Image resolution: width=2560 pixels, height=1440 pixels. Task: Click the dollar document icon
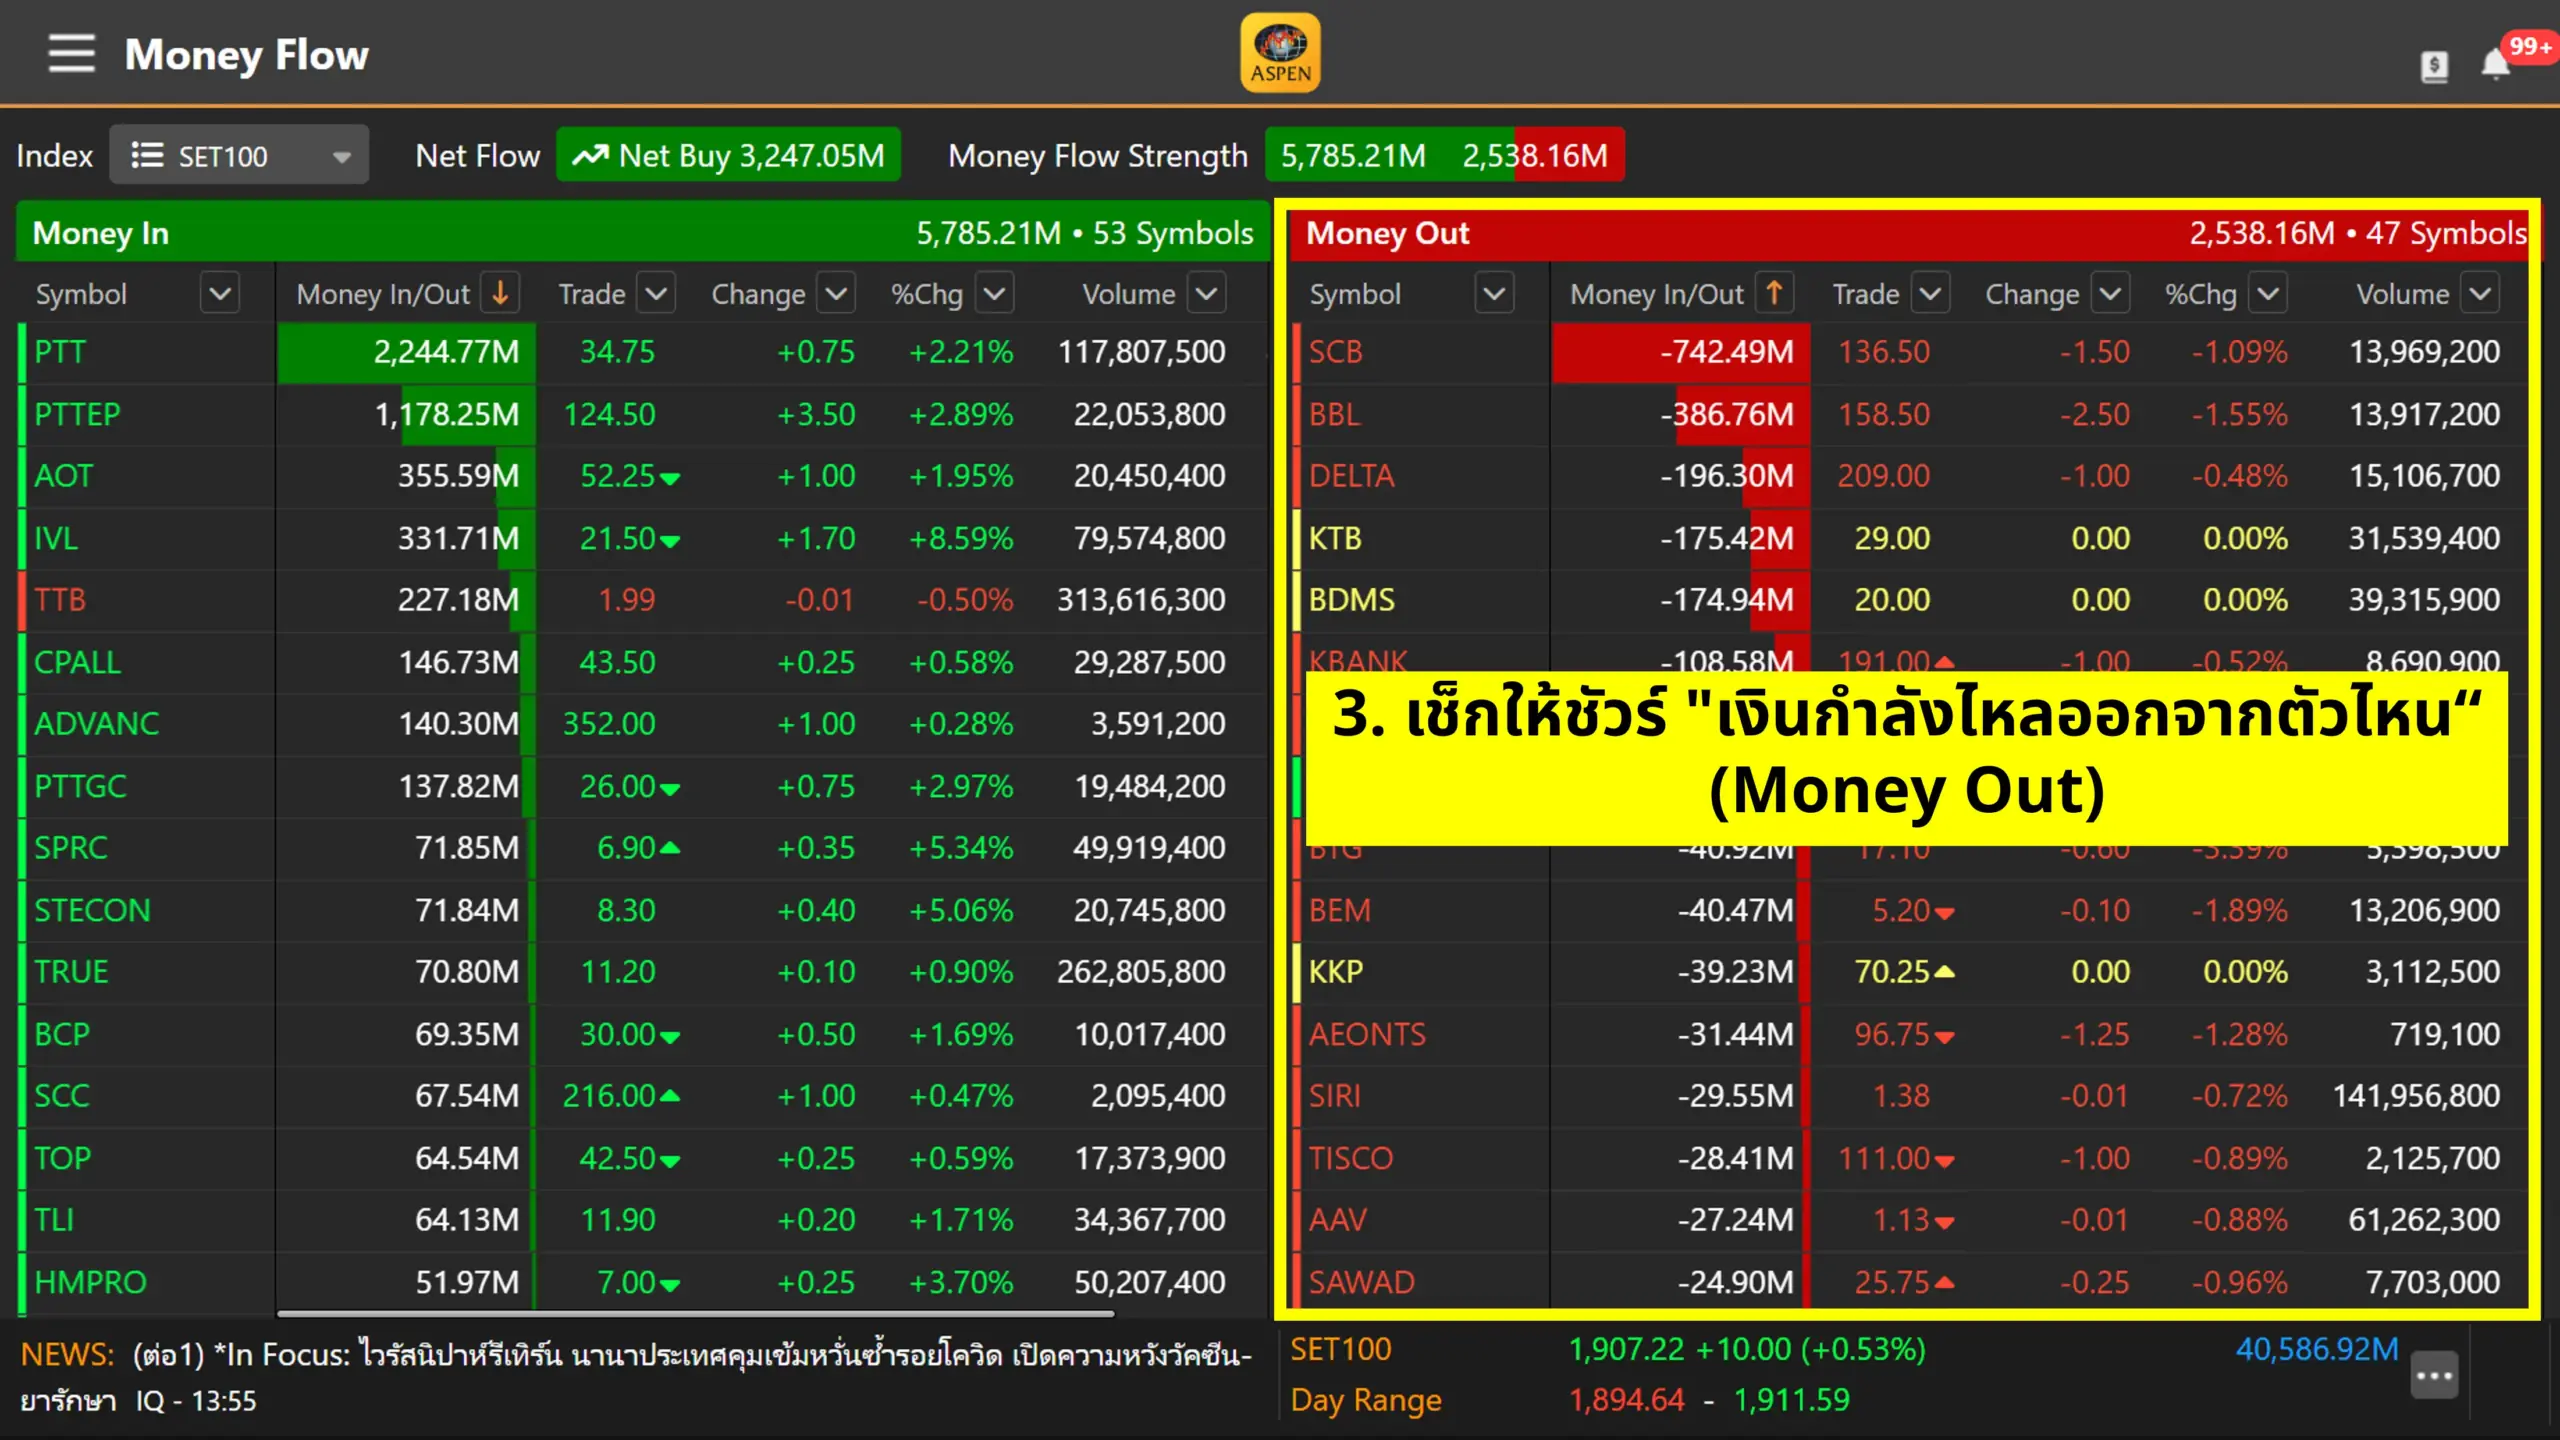(2434, 67)
